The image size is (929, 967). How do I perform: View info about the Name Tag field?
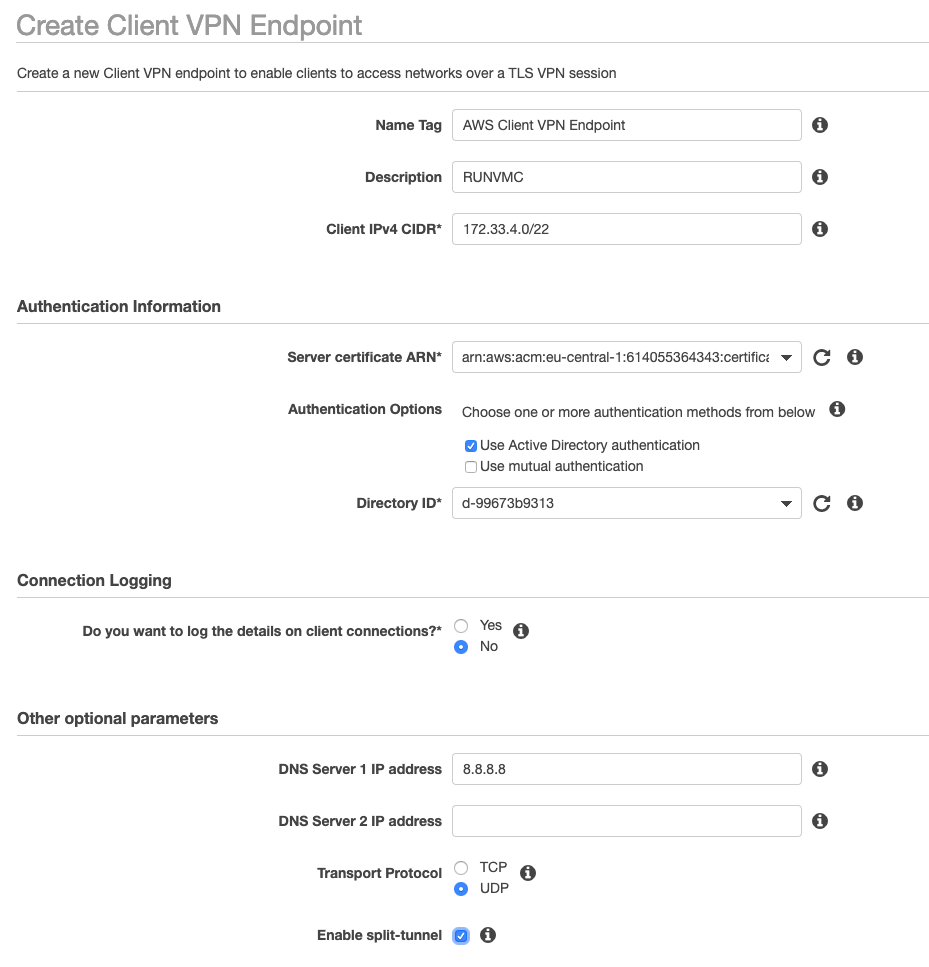point(819,124)
